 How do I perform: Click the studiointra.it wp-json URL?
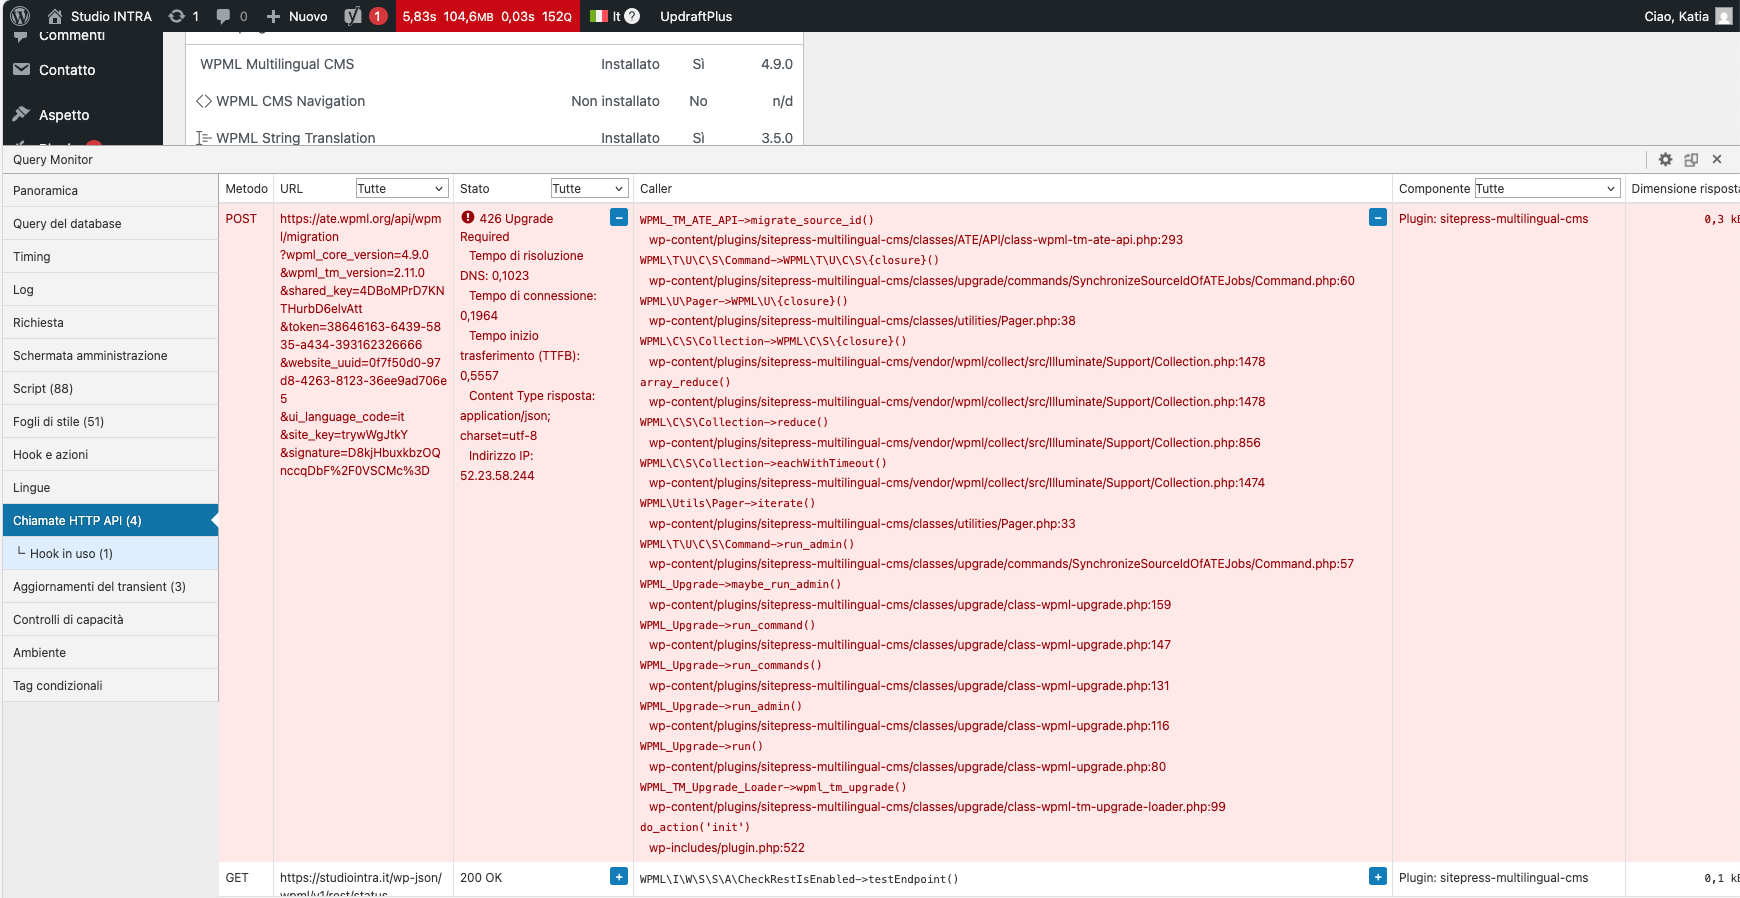(361, 884)
